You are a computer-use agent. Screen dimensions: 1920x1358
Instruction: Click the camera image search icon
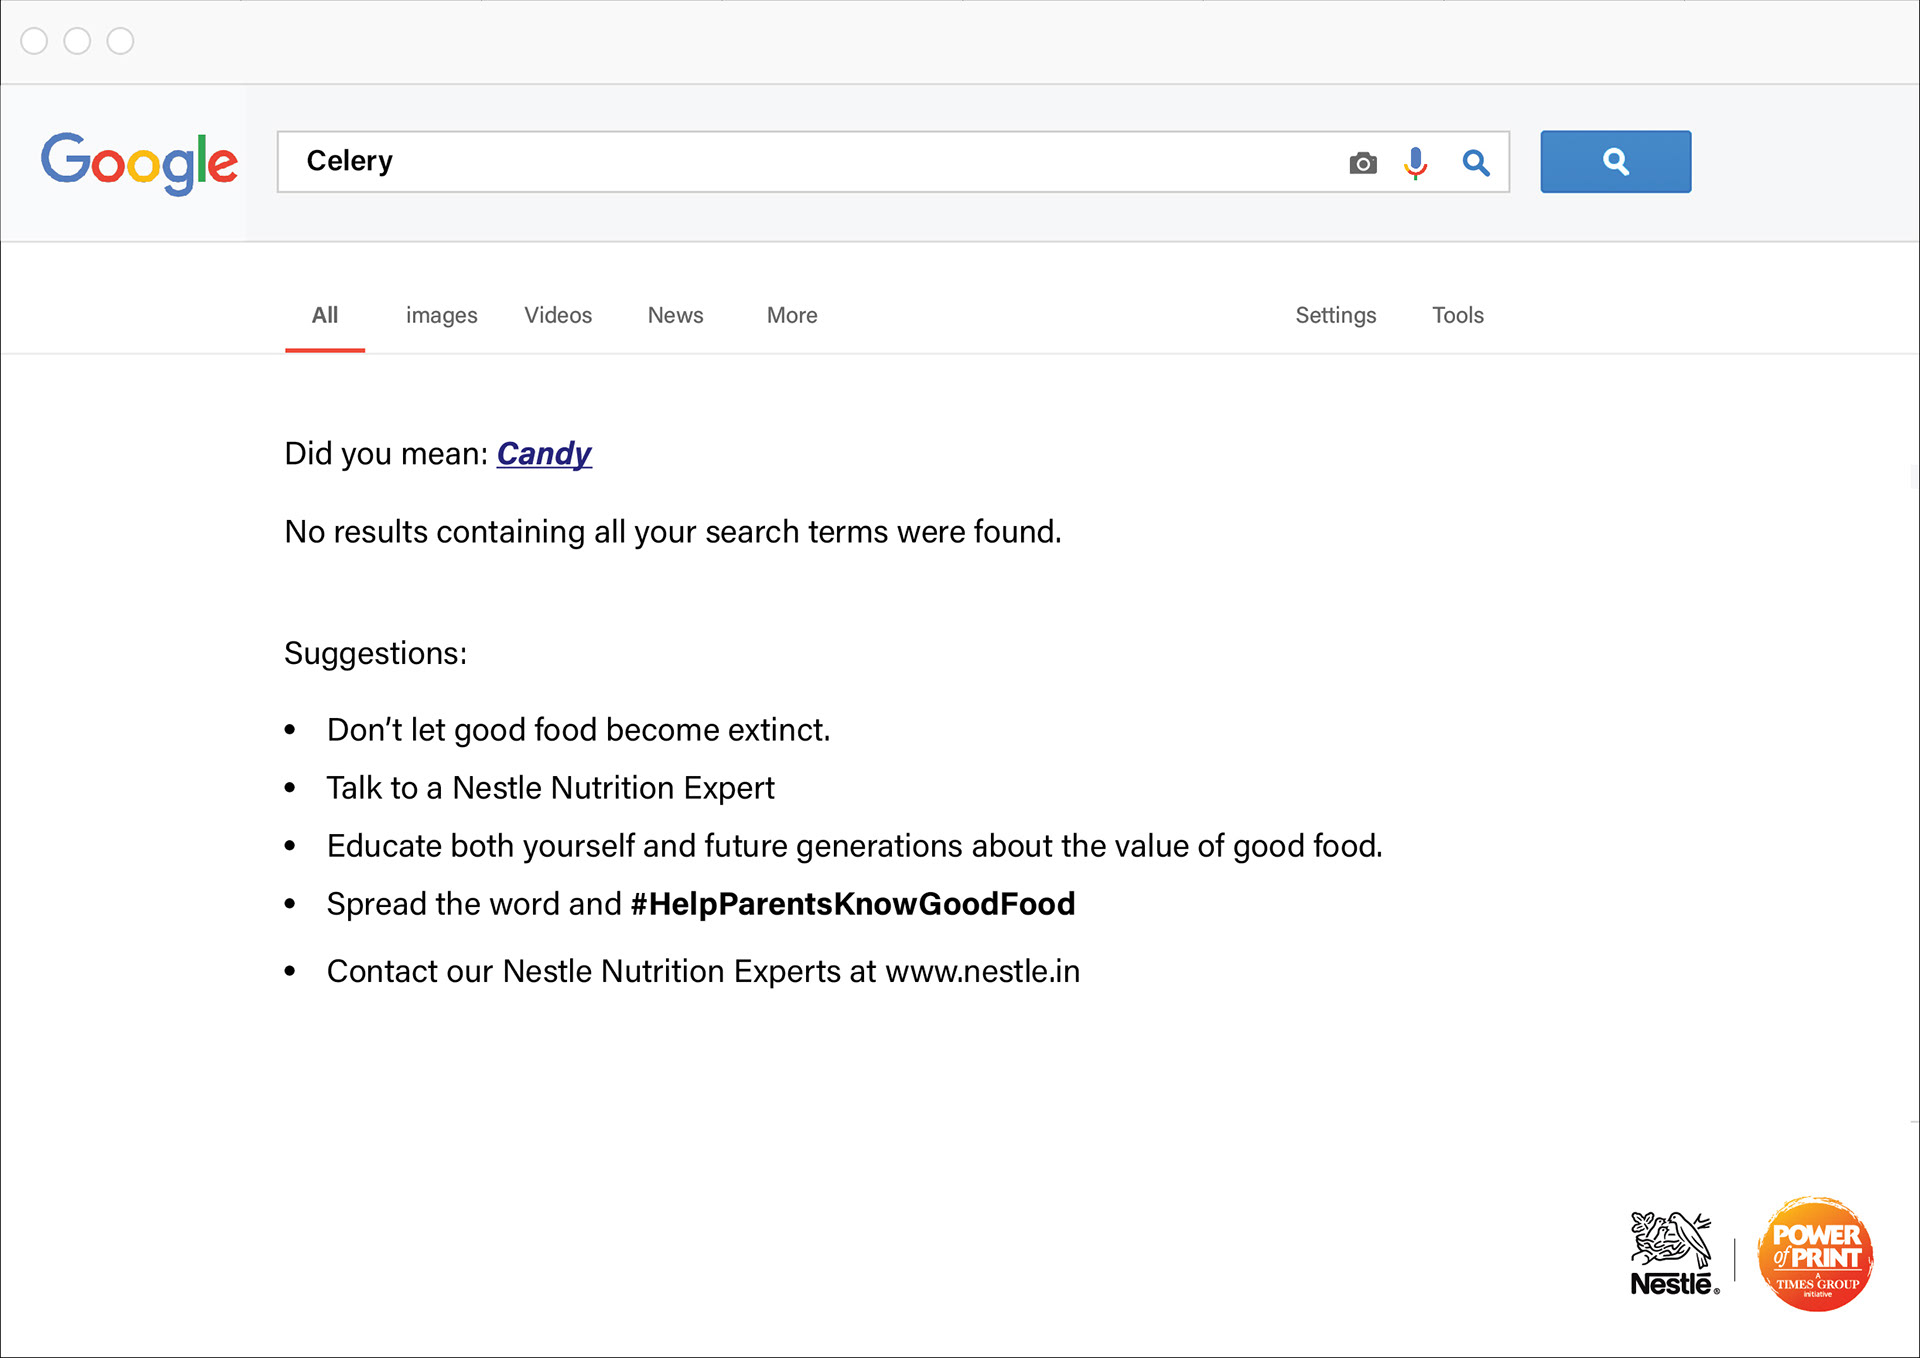point(1362,163)
